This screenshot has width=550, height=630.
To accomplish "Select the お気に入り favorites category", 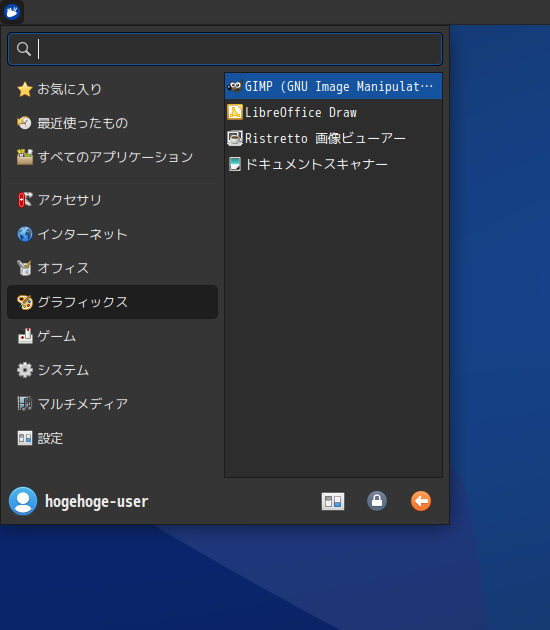I will (112, 89).
